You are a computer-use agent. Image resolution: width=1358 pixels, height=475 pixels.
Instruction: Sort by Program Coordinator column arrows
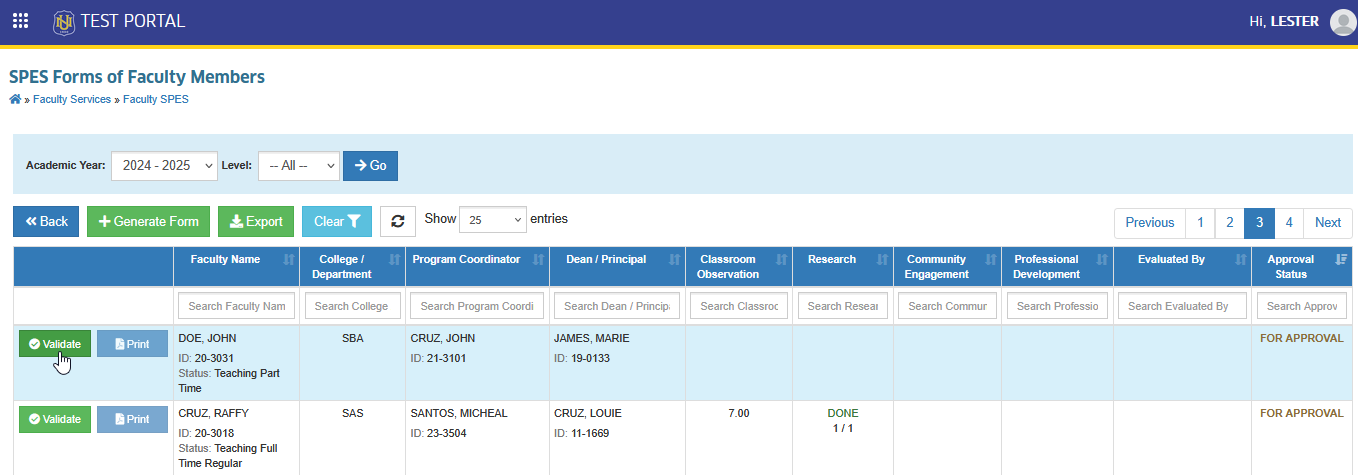537,260
